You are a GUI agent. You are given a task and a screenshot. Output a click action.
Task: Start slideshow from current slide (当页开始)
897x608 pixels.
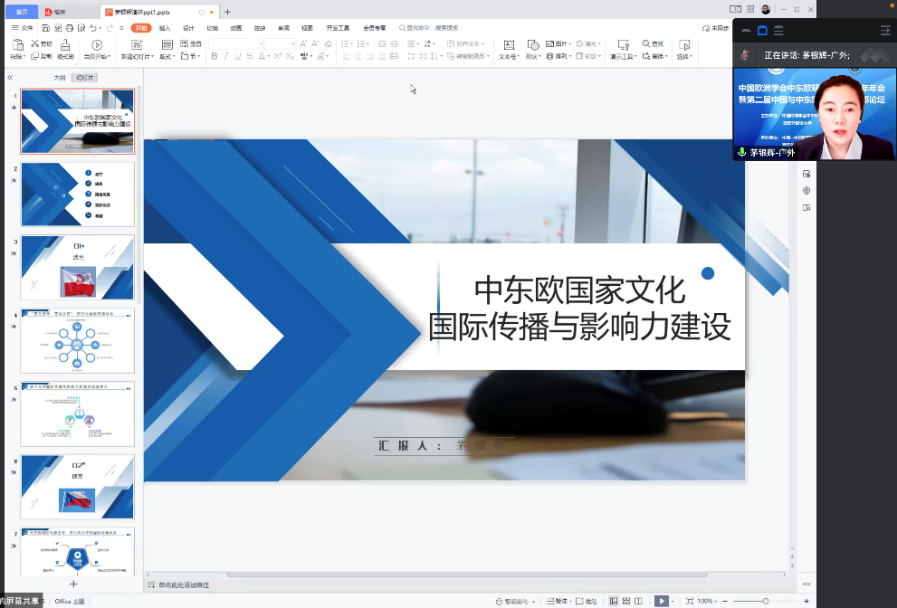point(97,46)
